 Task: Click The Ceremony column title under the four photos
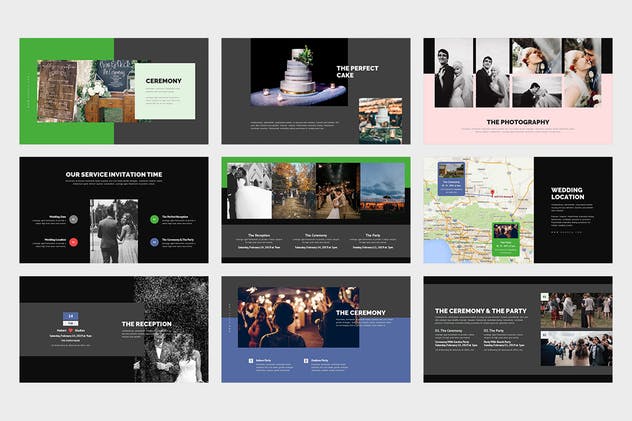click(316, 235)
